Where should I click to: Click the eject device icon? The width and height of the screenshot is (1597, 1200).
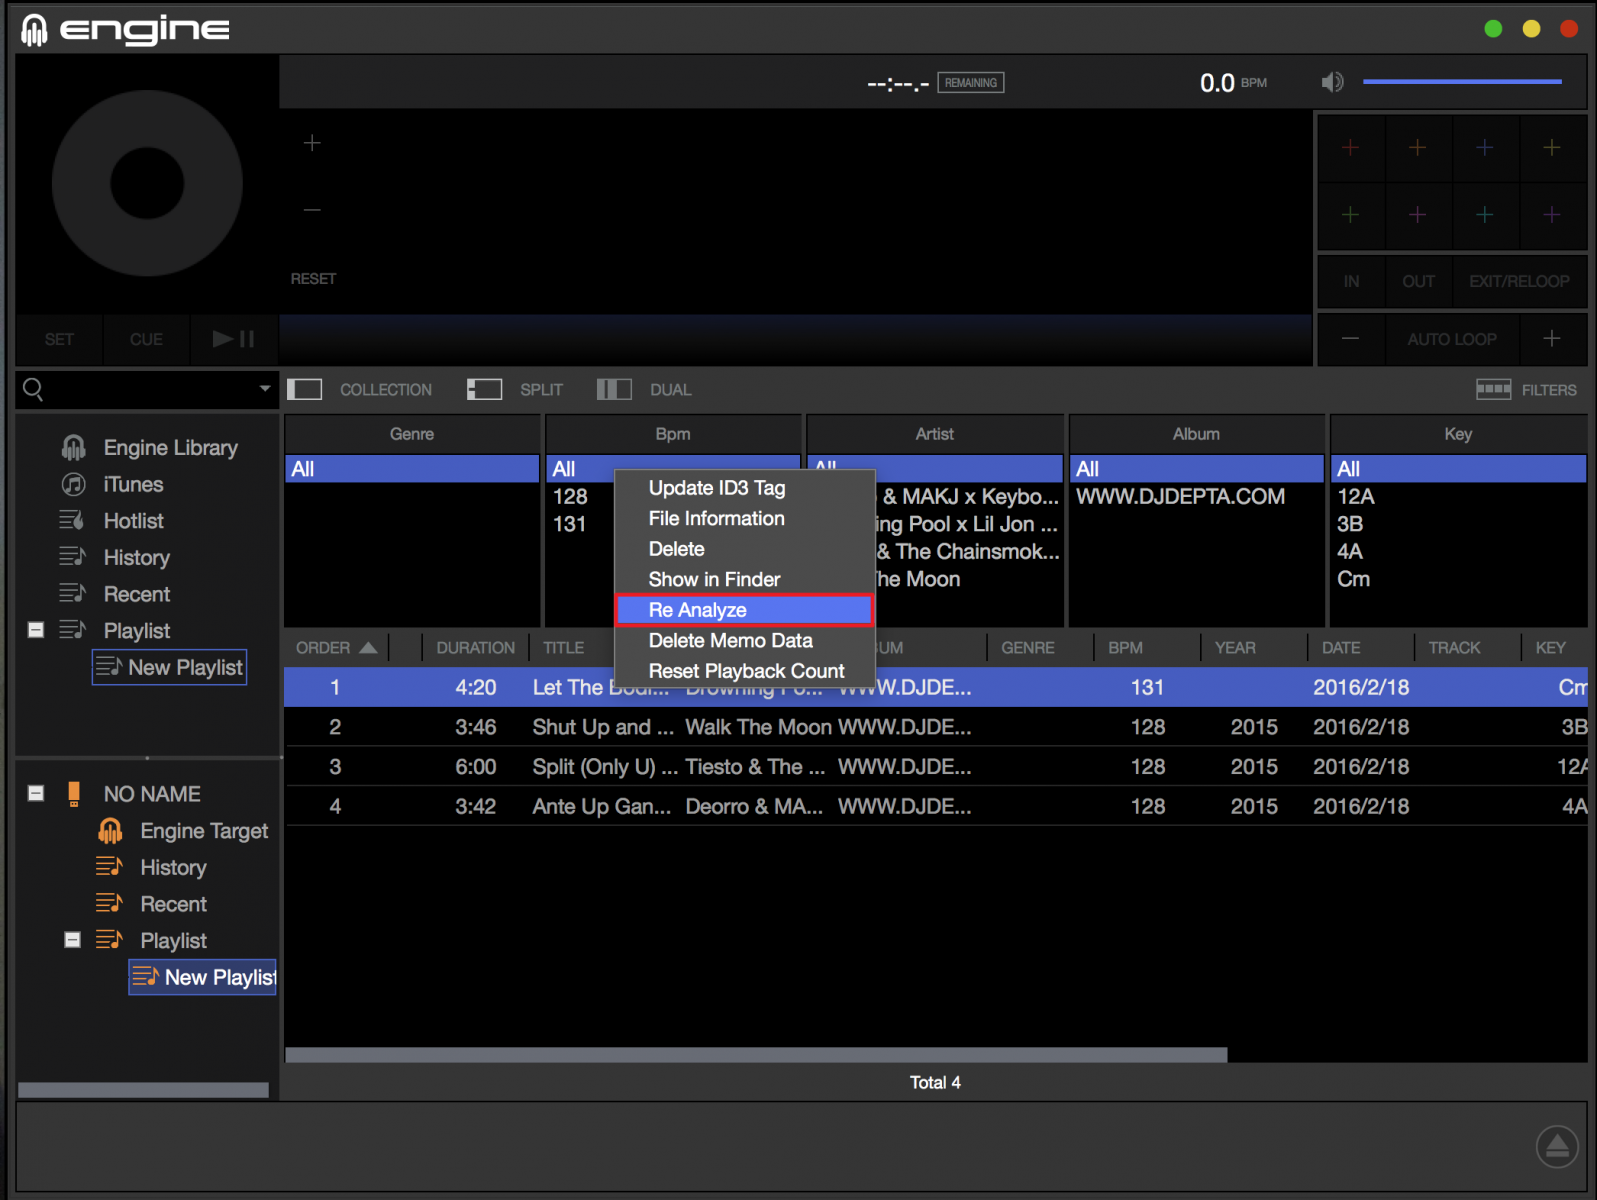coord(1557,1146)
